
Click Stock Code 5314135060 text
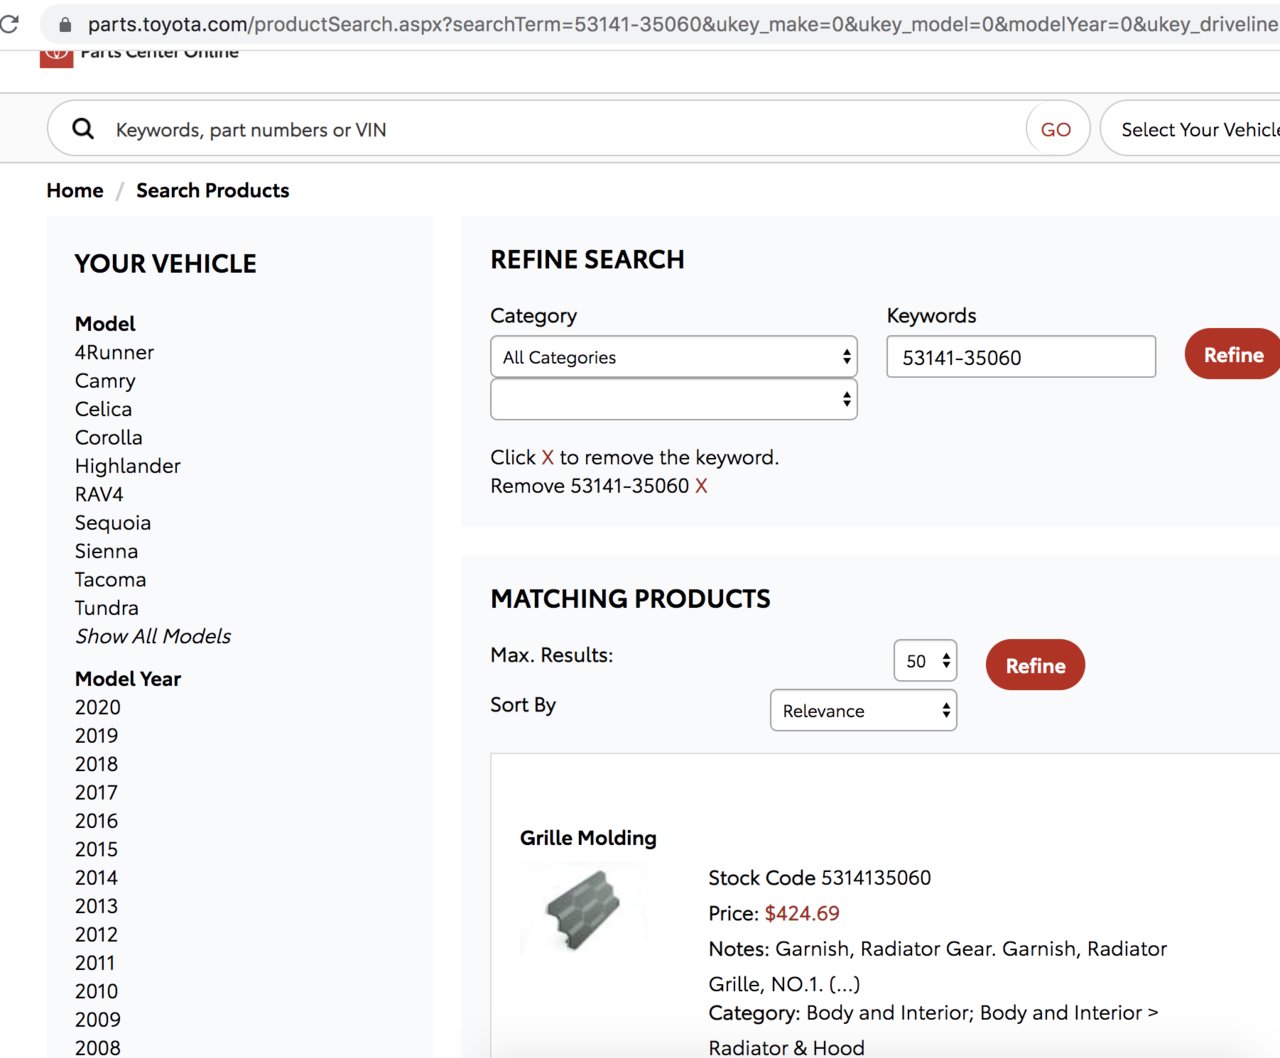pos(820,878)
